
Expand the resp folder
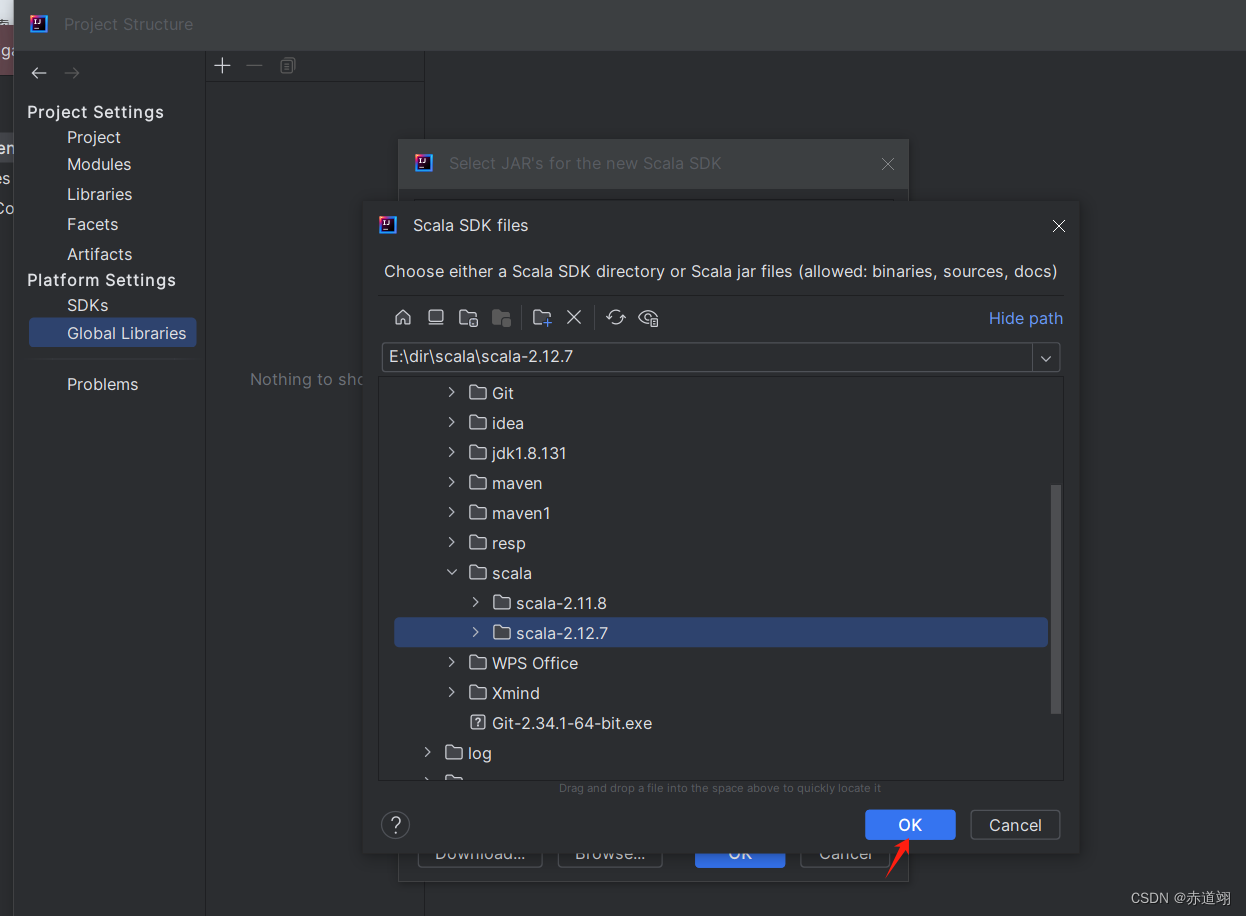click(452, 543)
